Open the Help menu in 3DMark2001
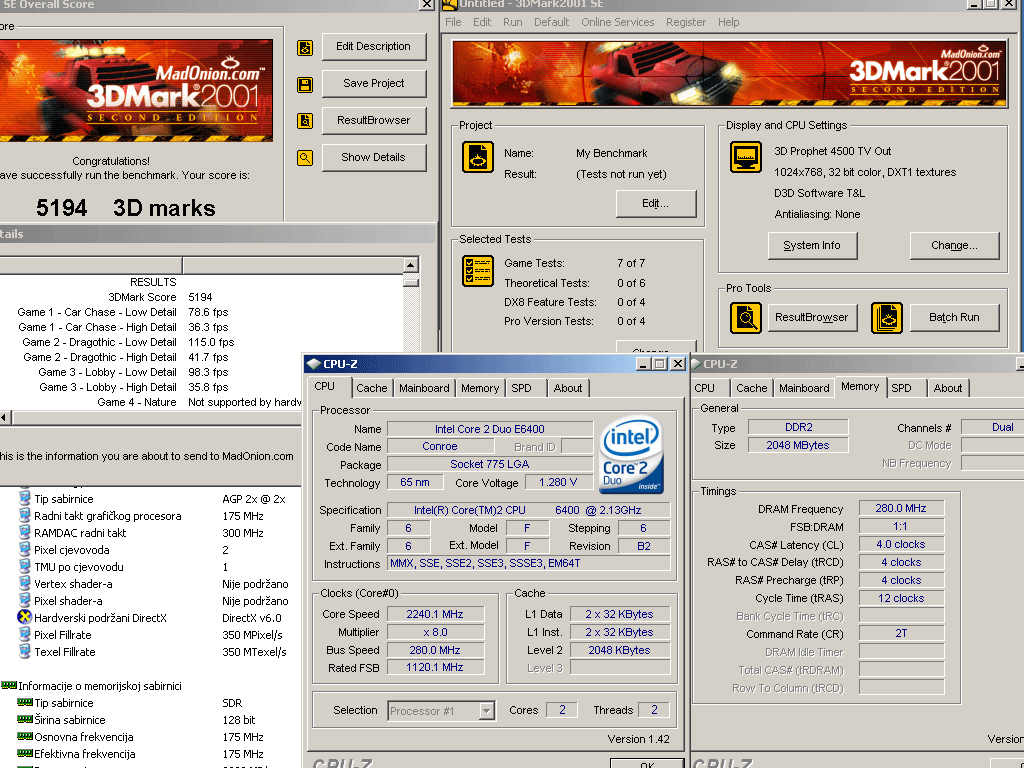Viewport: 1024px width, 768px height. click(x=729, y=22)
